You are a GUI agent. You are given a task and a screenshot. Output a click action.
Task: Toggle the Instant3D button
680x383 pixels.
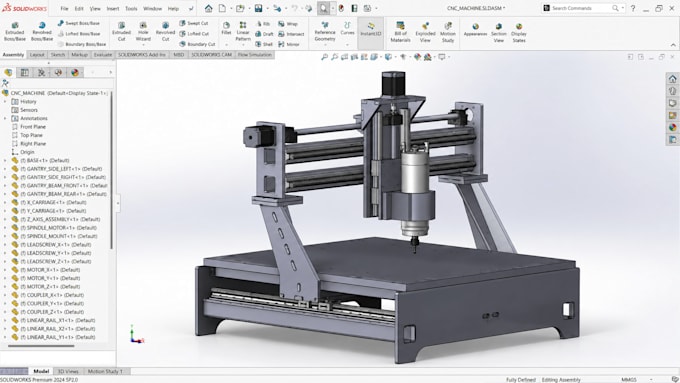(370, 29)
